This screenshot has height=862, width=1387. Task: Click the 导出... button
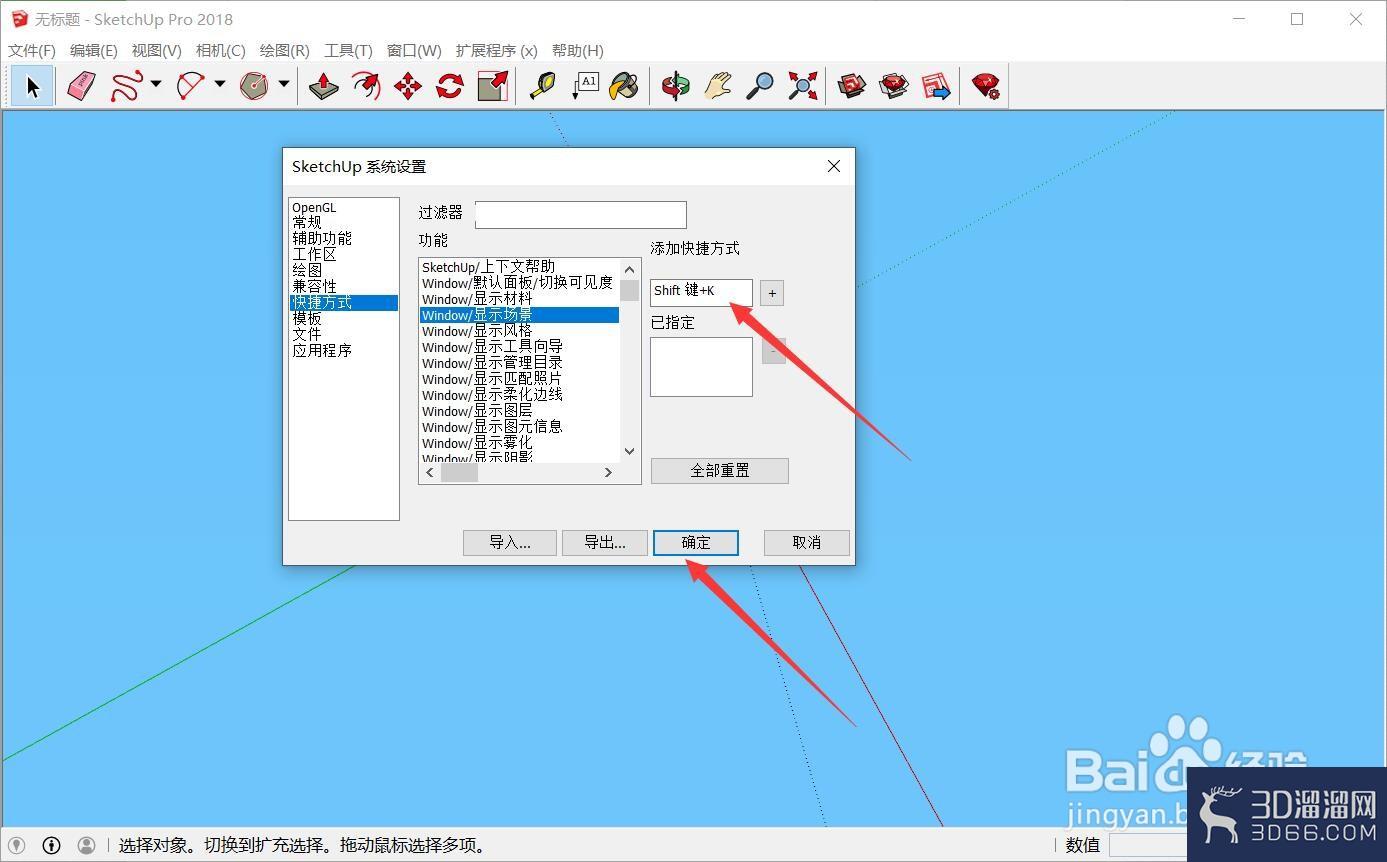pyautogui.click(x=605, y=543)
